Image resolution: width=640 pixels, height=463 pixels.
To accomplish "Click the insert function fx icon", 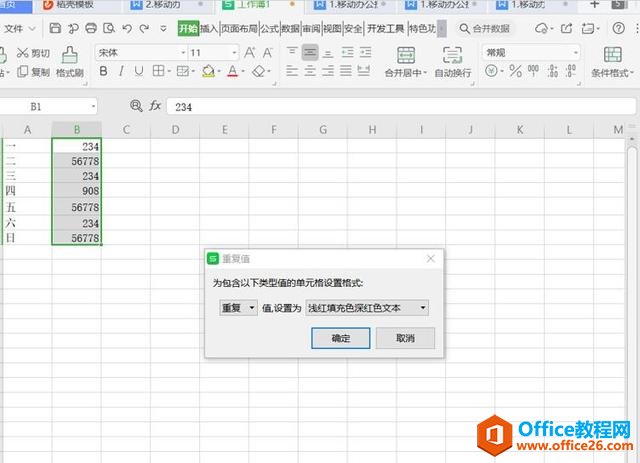I will pos(155,106).
